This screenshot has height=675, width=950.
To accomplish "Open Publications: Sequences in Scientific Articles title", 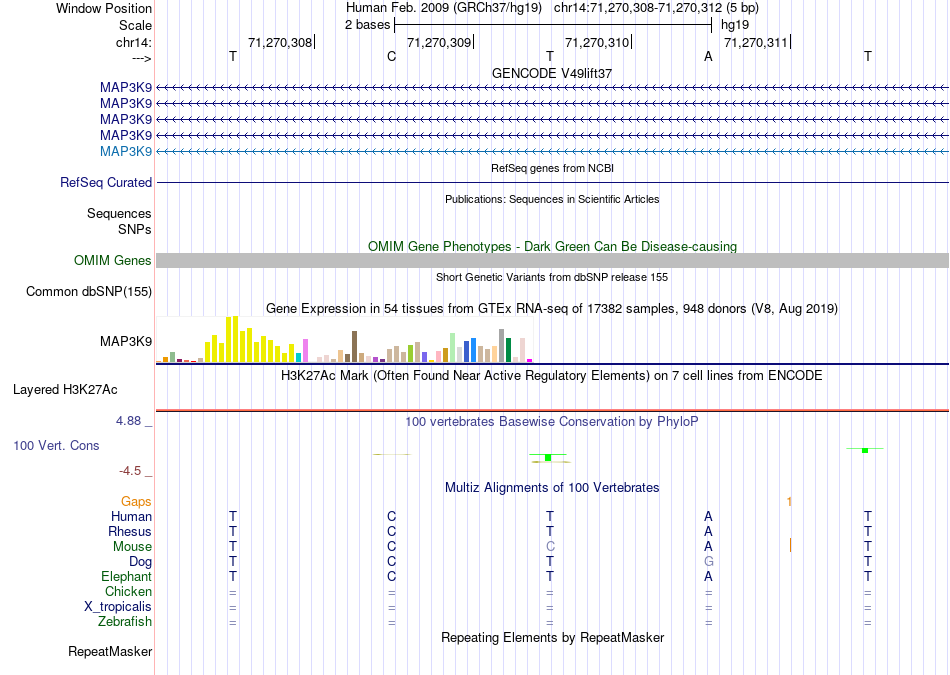I will click(x=552, y=199).
